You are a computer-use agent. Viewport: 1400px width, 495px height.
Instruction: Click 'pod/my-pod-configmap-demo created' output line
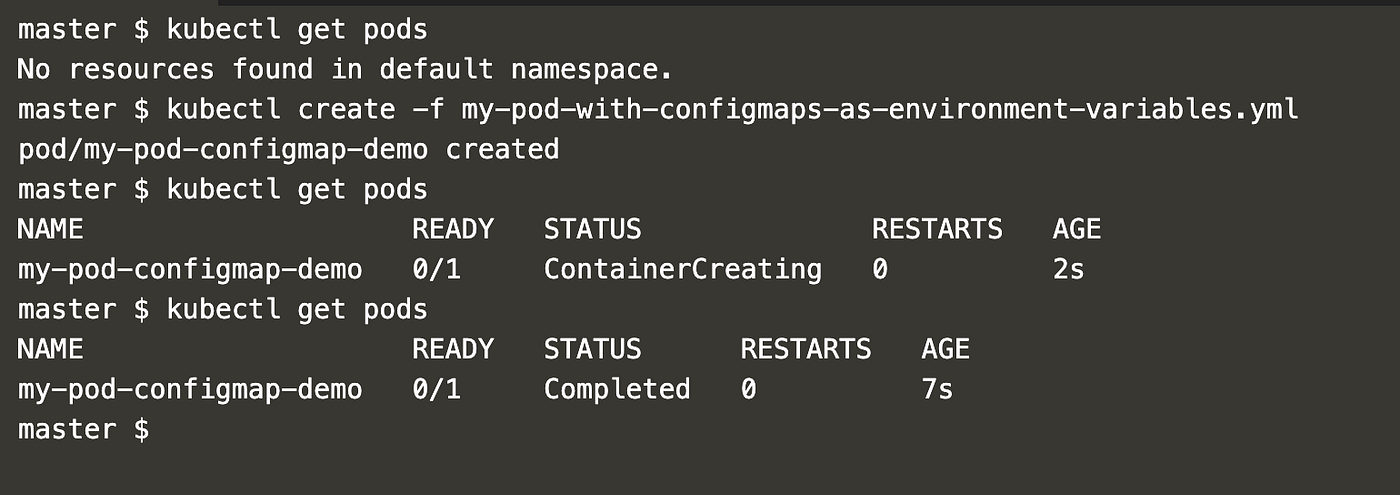[x=288, y=149]
